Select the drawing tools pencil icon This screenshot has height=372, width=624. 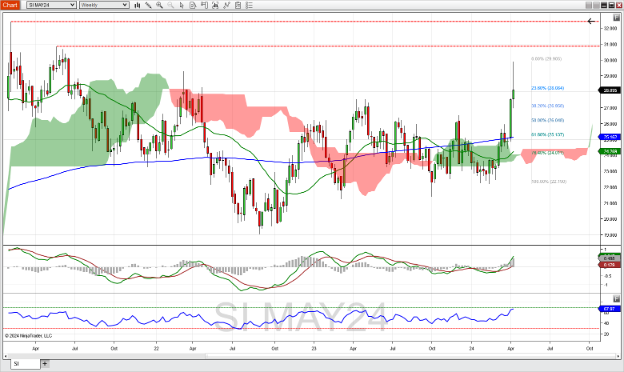click(148, 5)
